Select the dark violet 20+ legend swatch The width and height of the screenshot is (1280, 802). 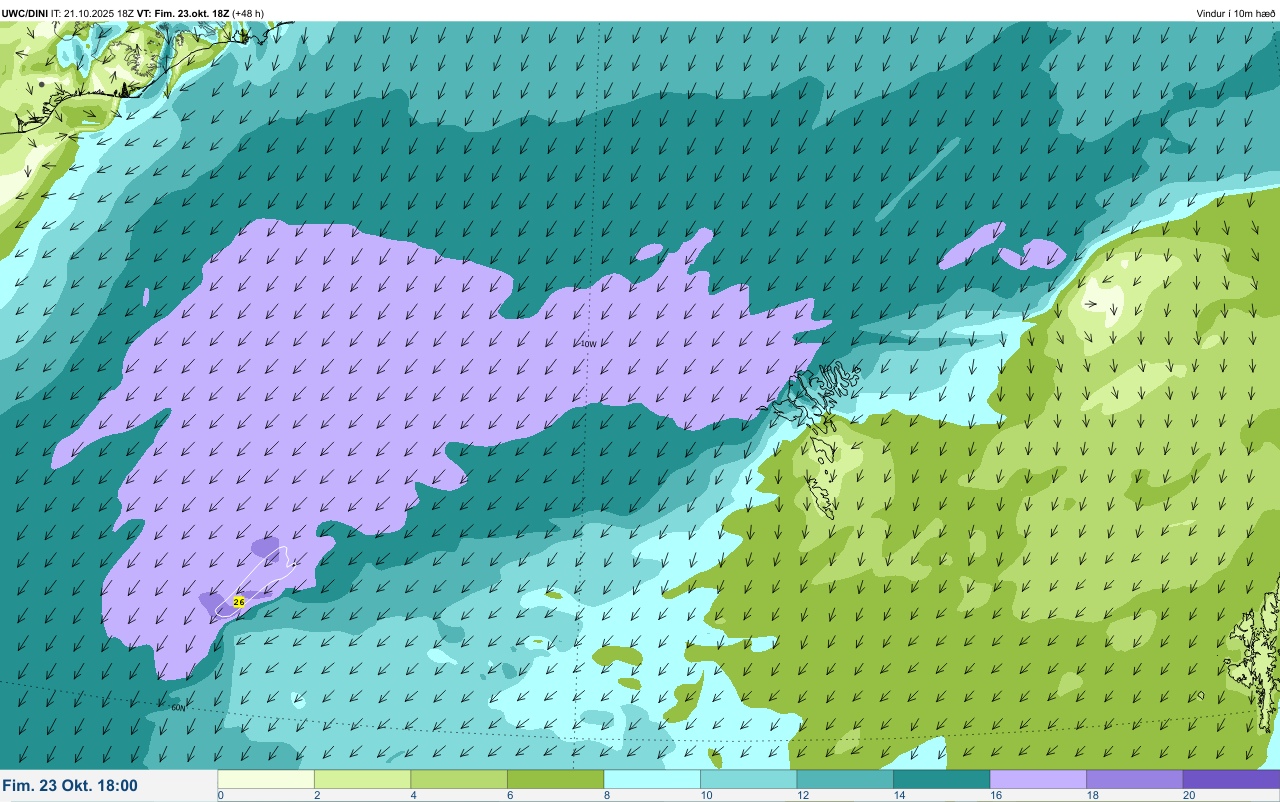pyautogui.click(x=1231, y=779)
